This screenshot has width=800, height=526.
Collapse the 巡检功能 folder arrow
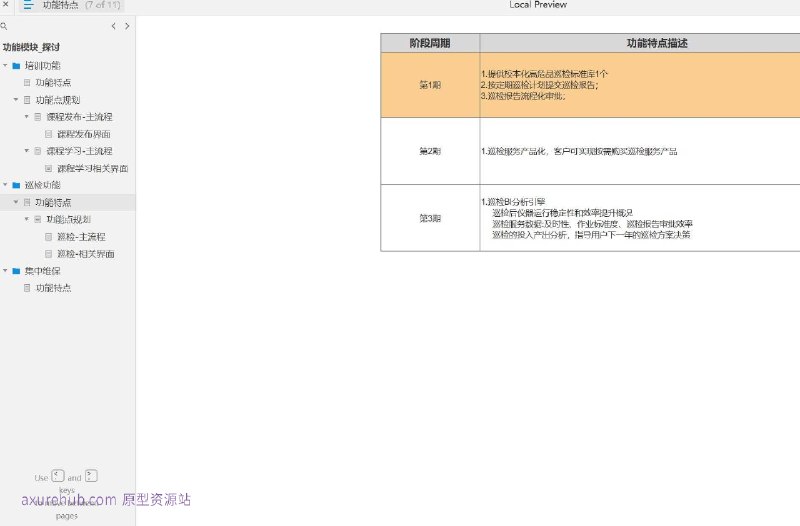click(x=5, y=185)
